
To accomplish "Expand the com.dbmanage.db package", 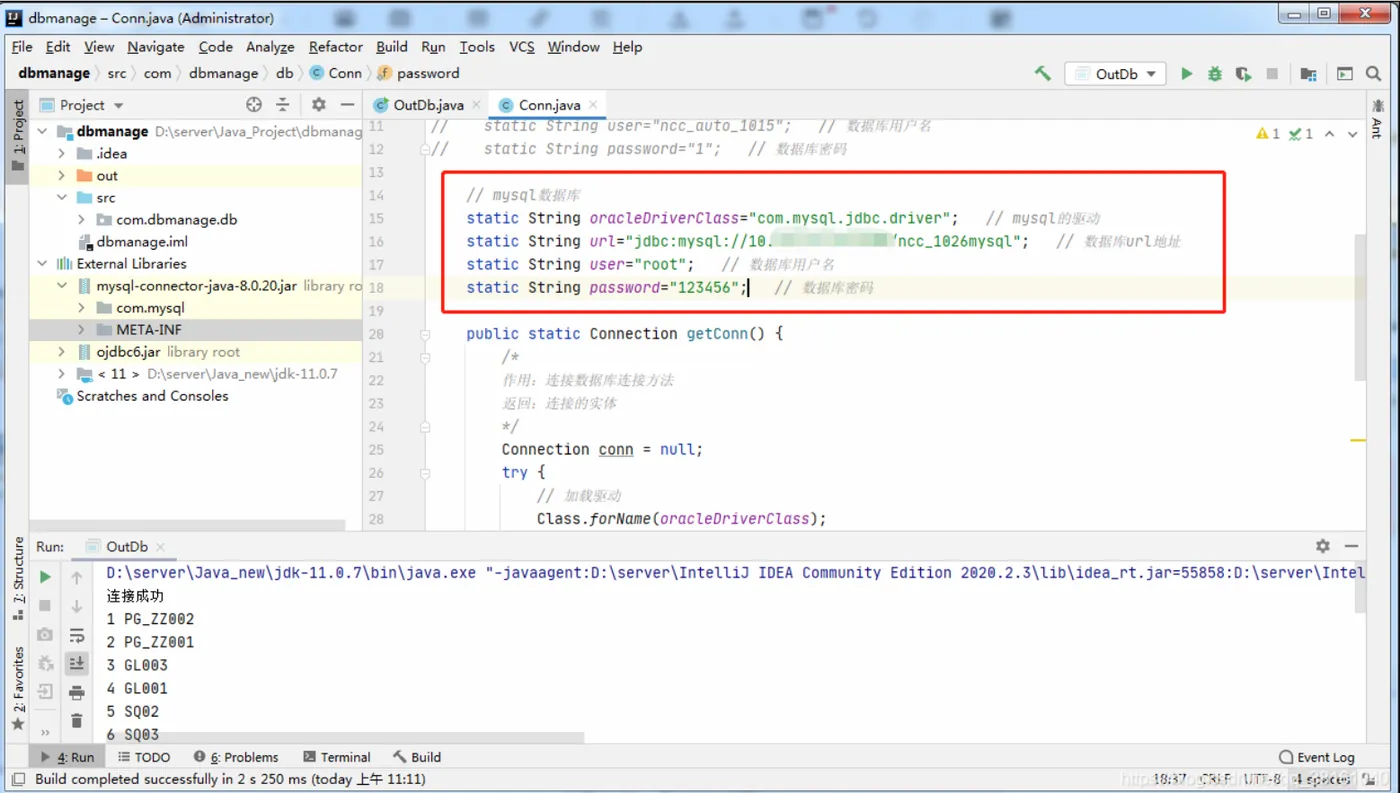I will (x=82, y=219).
